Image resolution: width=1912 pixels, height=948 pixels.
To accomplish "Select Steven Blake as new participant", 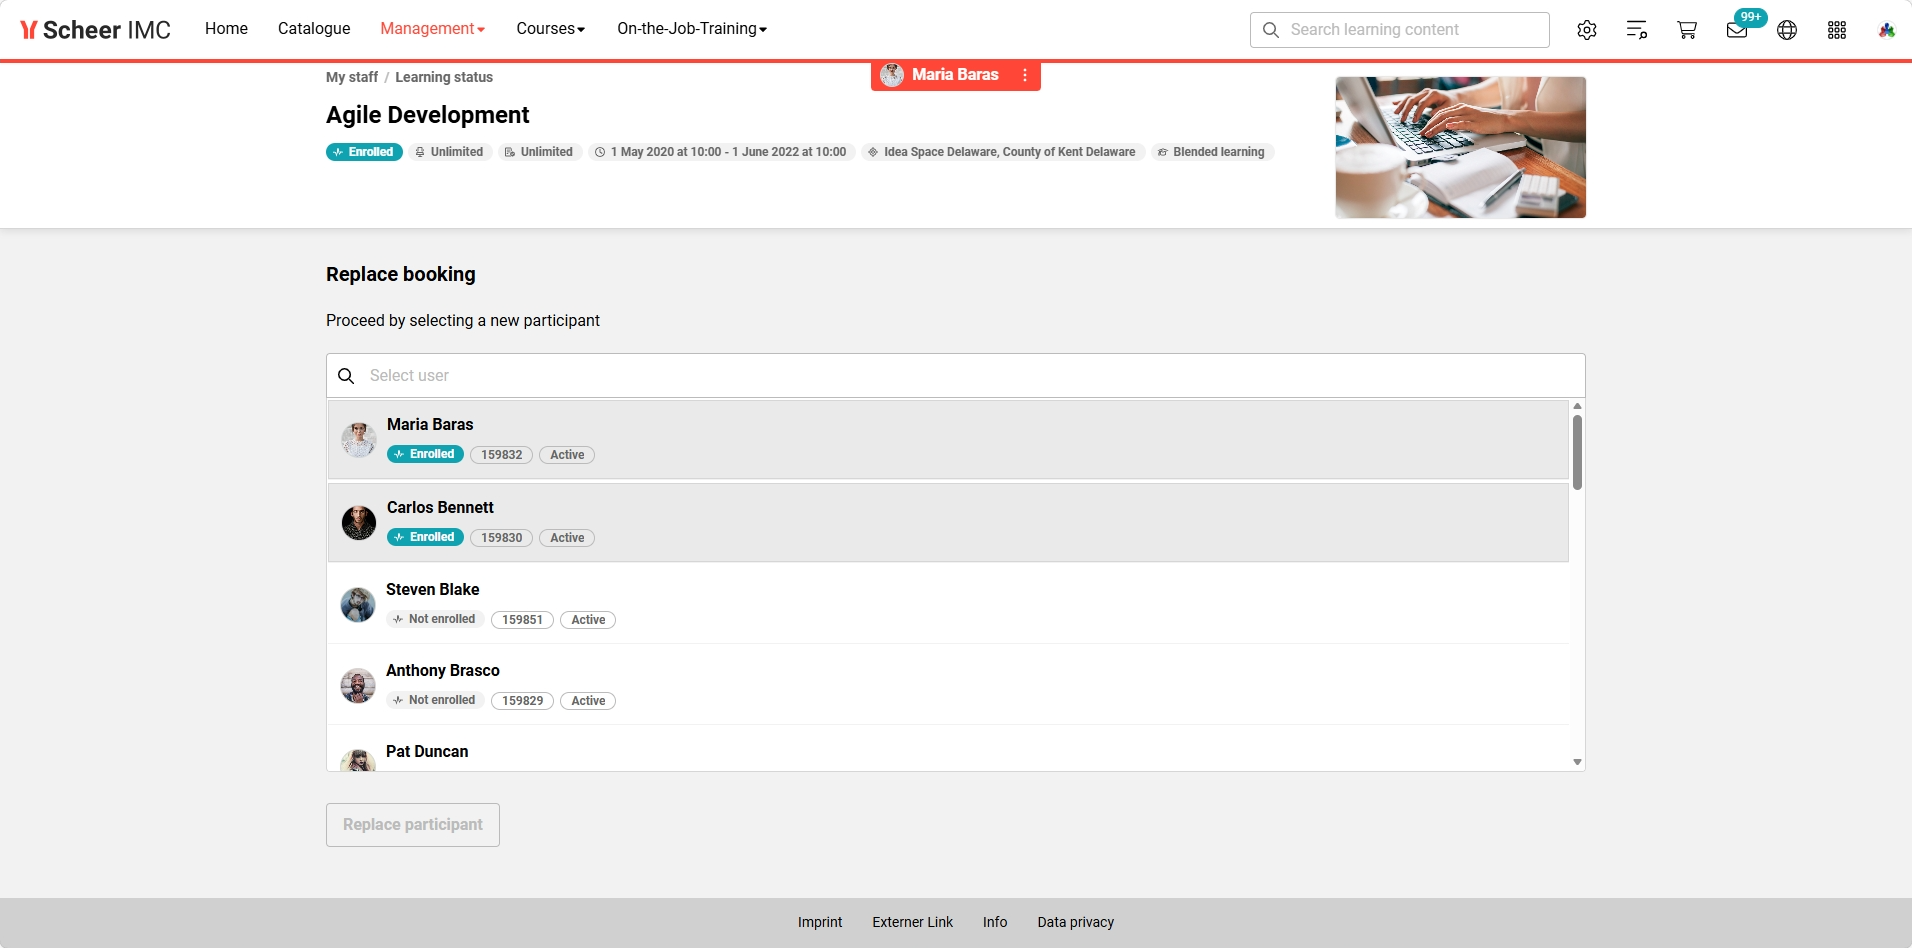I will (x=948, y=605).
